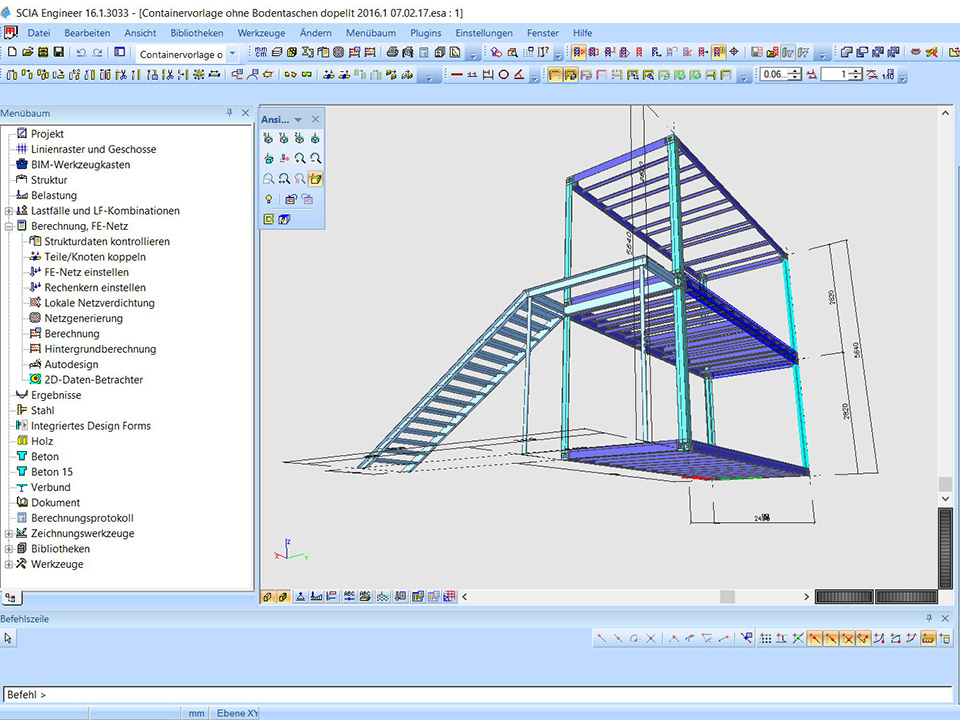This screenshot has height=720, width=960.
Task: Expand the Lastfälle und LF-Kombinationen node
Action: click(9, 211)
